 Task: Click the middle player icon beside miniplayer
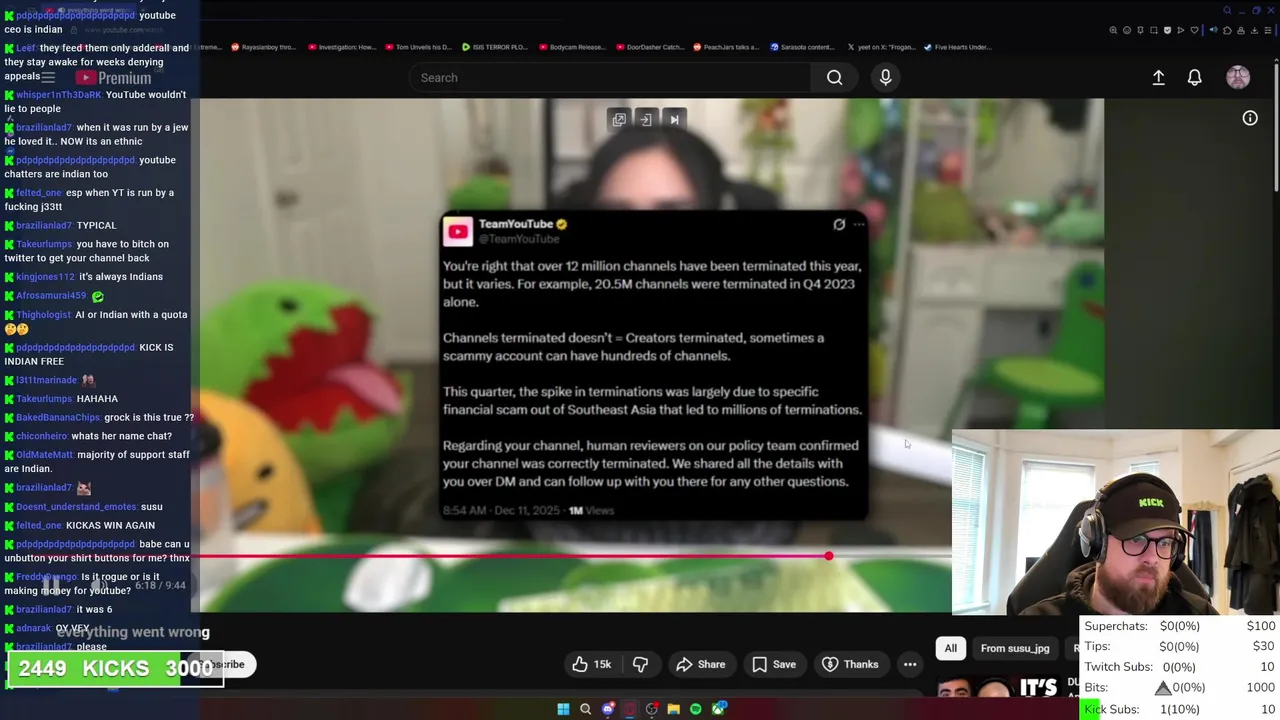[x=646, y=119]
